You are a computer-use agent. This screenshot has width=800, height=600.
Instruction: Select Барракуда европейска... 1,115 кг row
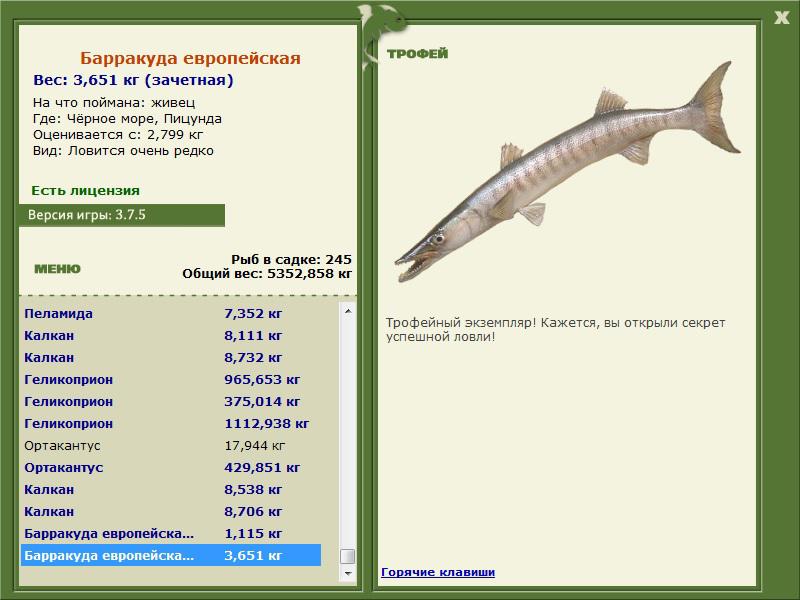point(171,533)
